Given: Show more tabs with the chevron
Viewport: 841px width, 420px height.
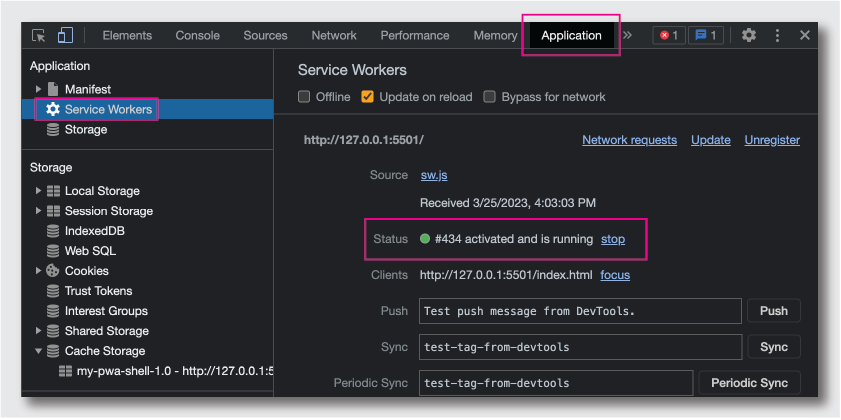Looking at the screenshot, I should pyautogui.click(x=627, y=35).
